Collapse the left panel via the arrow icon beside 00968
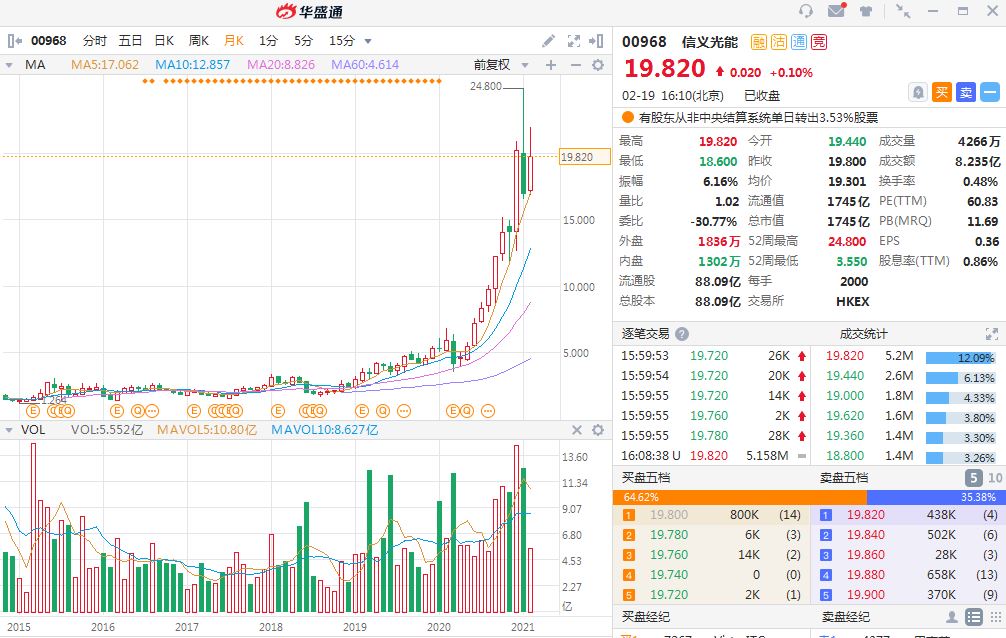The image size is (1006, 638). [x=14, y=41]
